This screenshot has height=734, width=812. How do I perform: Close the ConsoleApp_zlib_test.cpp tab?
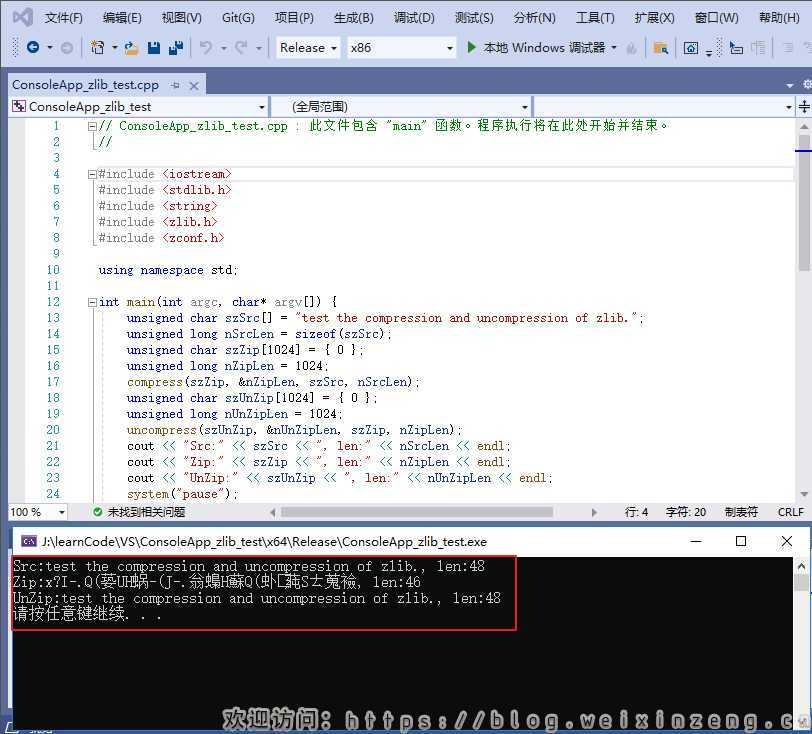click(x=194, y=86)
